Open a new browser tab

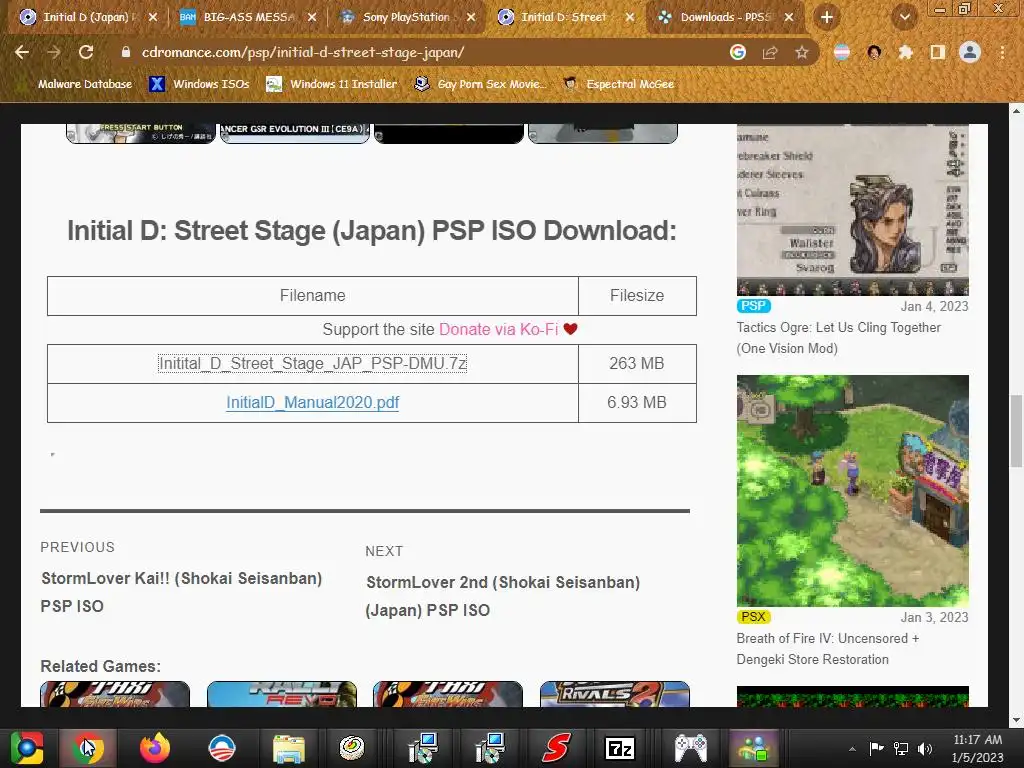coord(827,17)
